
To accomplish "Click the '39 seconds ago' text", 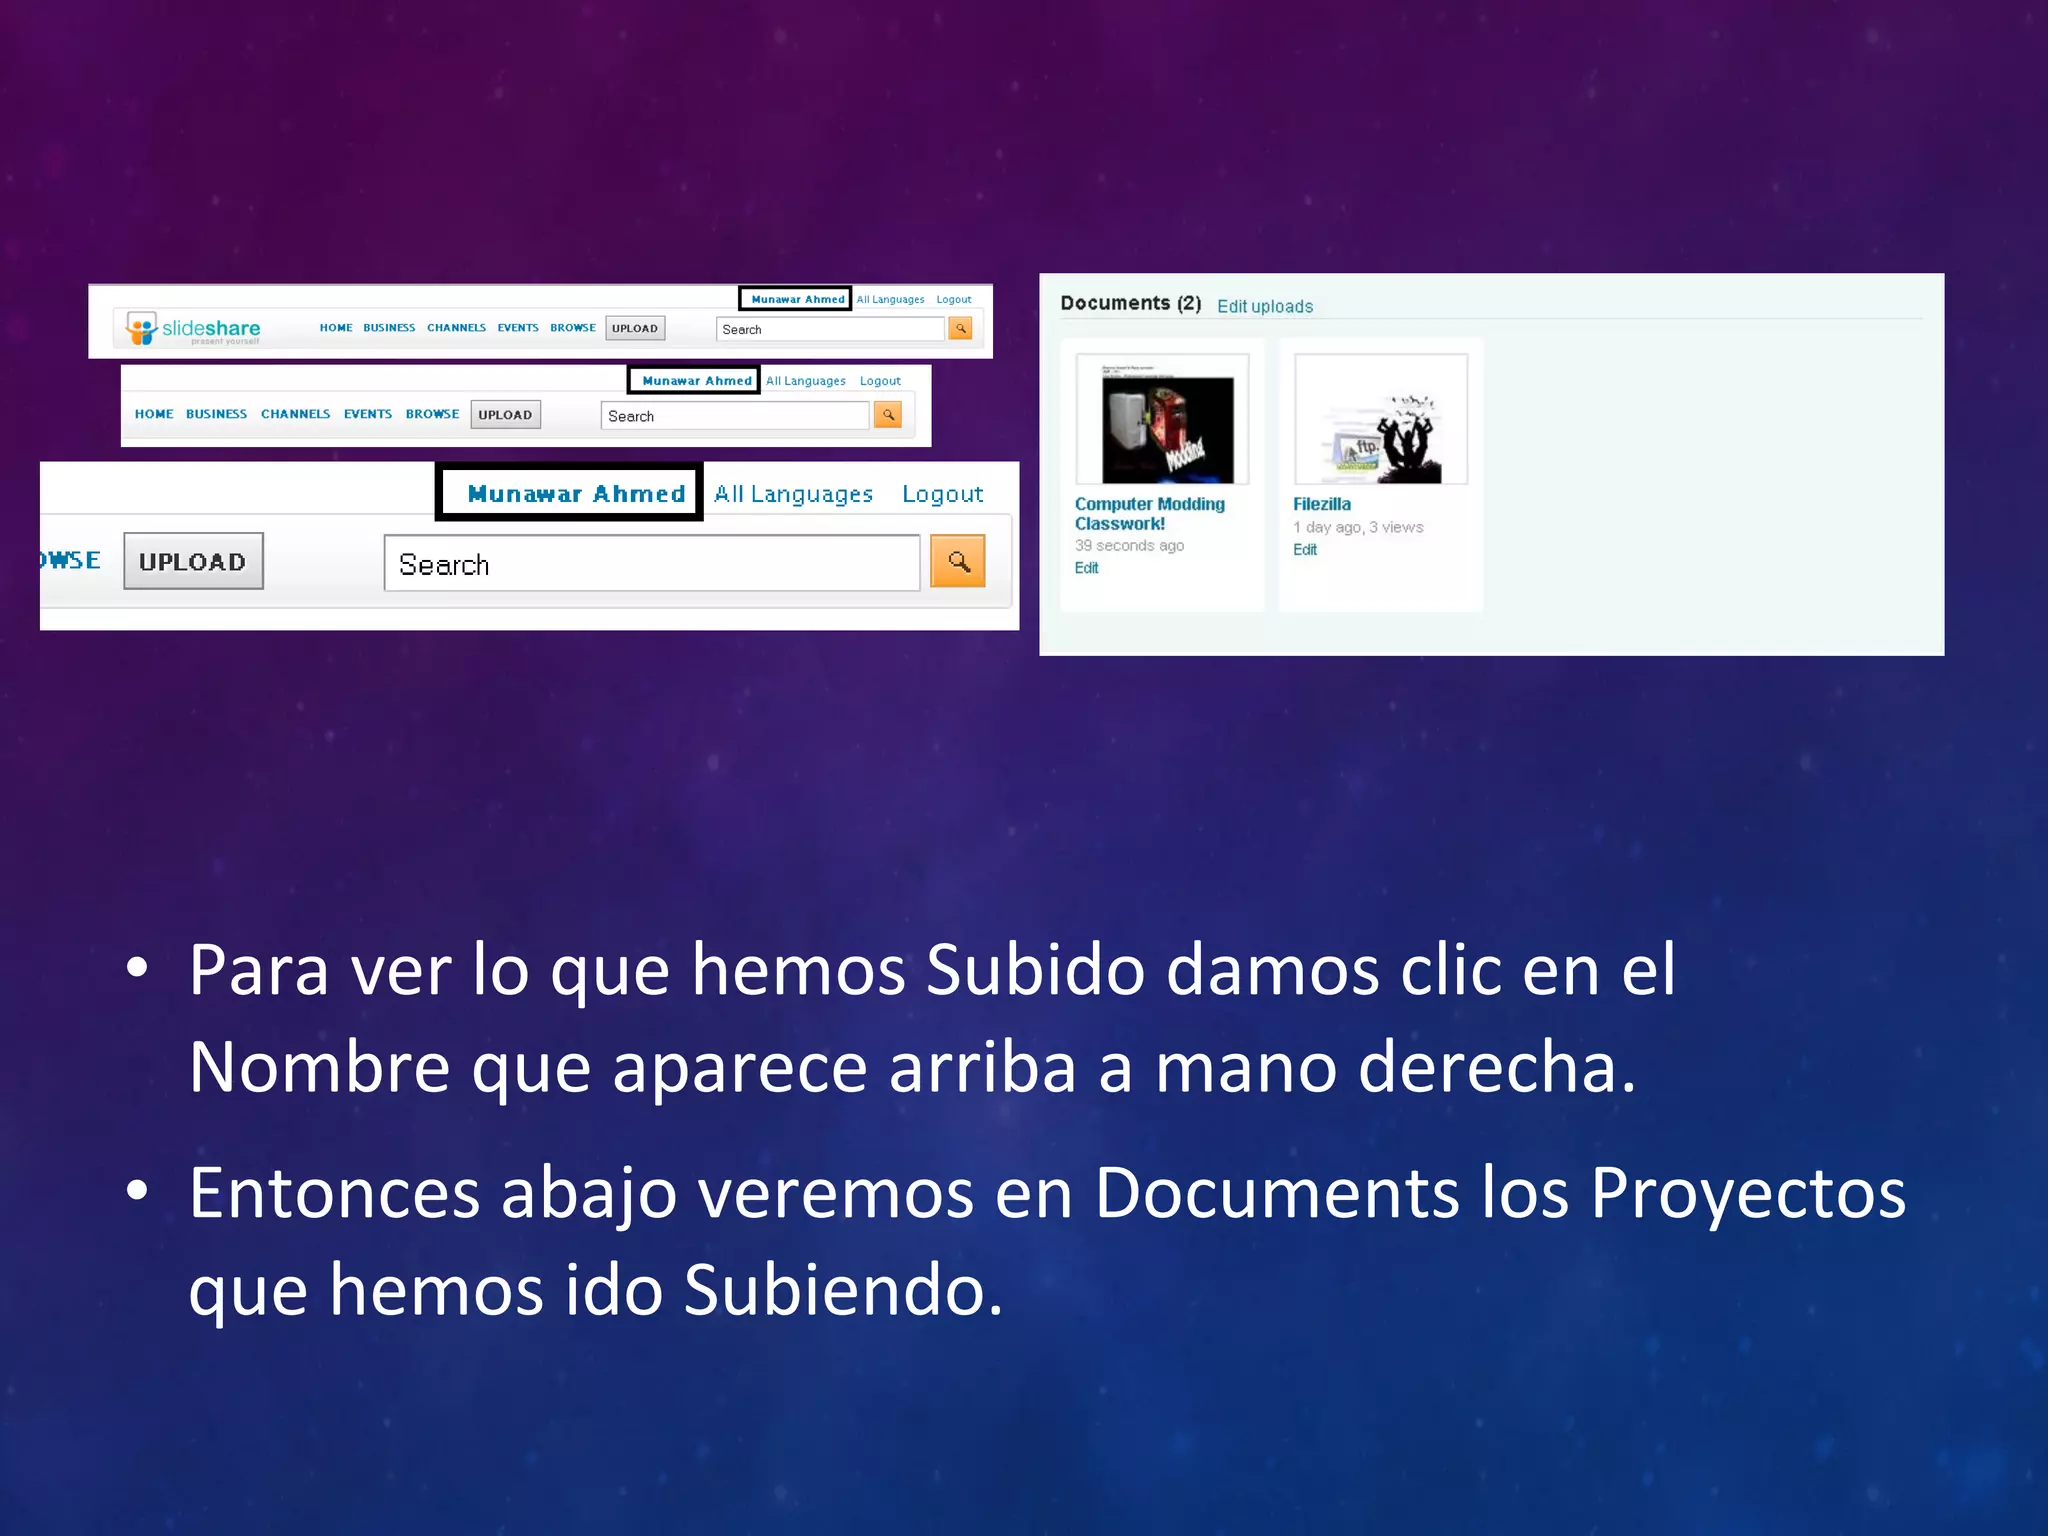I will click(x=1129, y=546).
